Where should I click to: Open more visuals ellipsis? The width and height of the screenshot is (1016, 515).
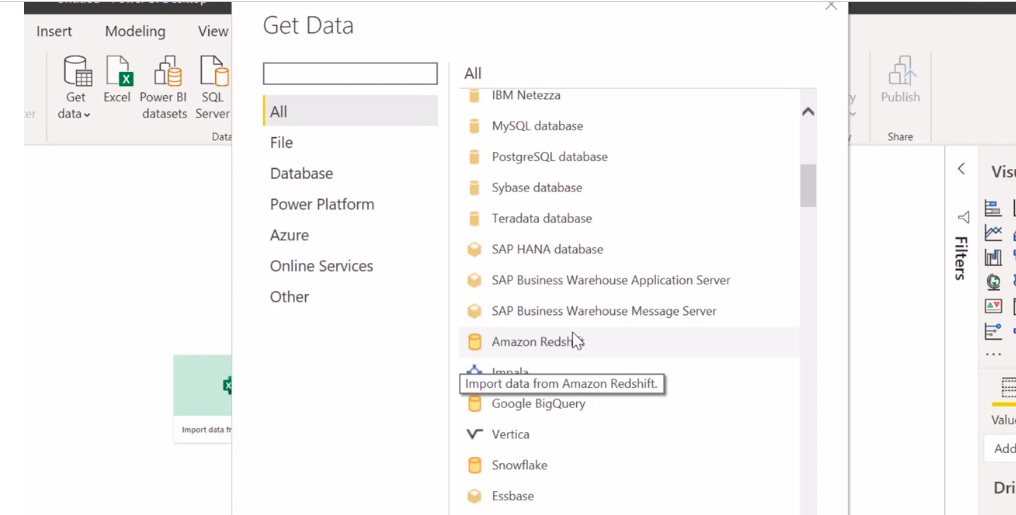pos(993,354)
